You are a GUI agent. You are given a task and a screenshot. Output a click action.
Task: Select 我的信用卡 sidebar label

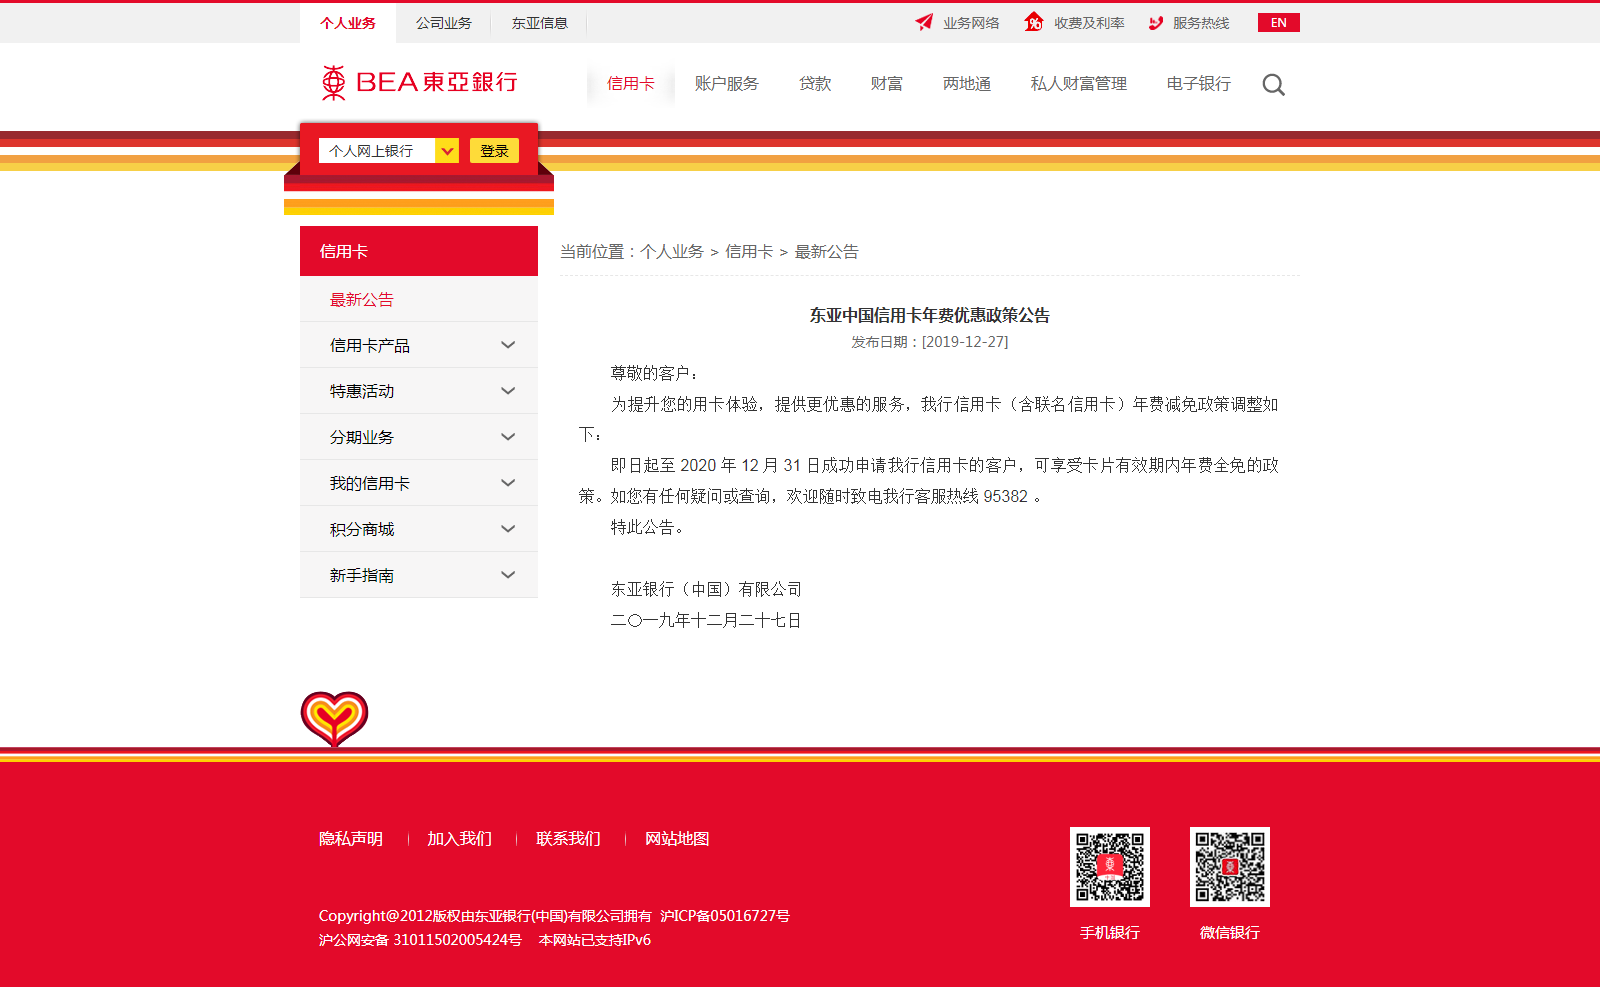(x=370, y=484)
